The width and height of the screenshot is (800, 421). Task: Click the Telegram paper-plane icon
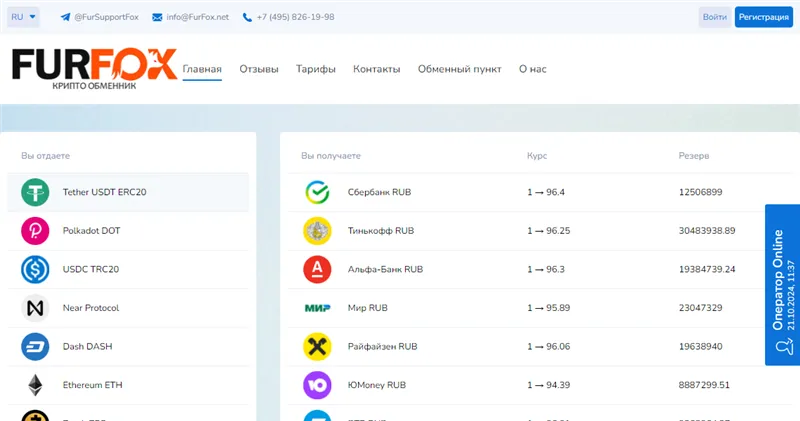coord(65,17)
